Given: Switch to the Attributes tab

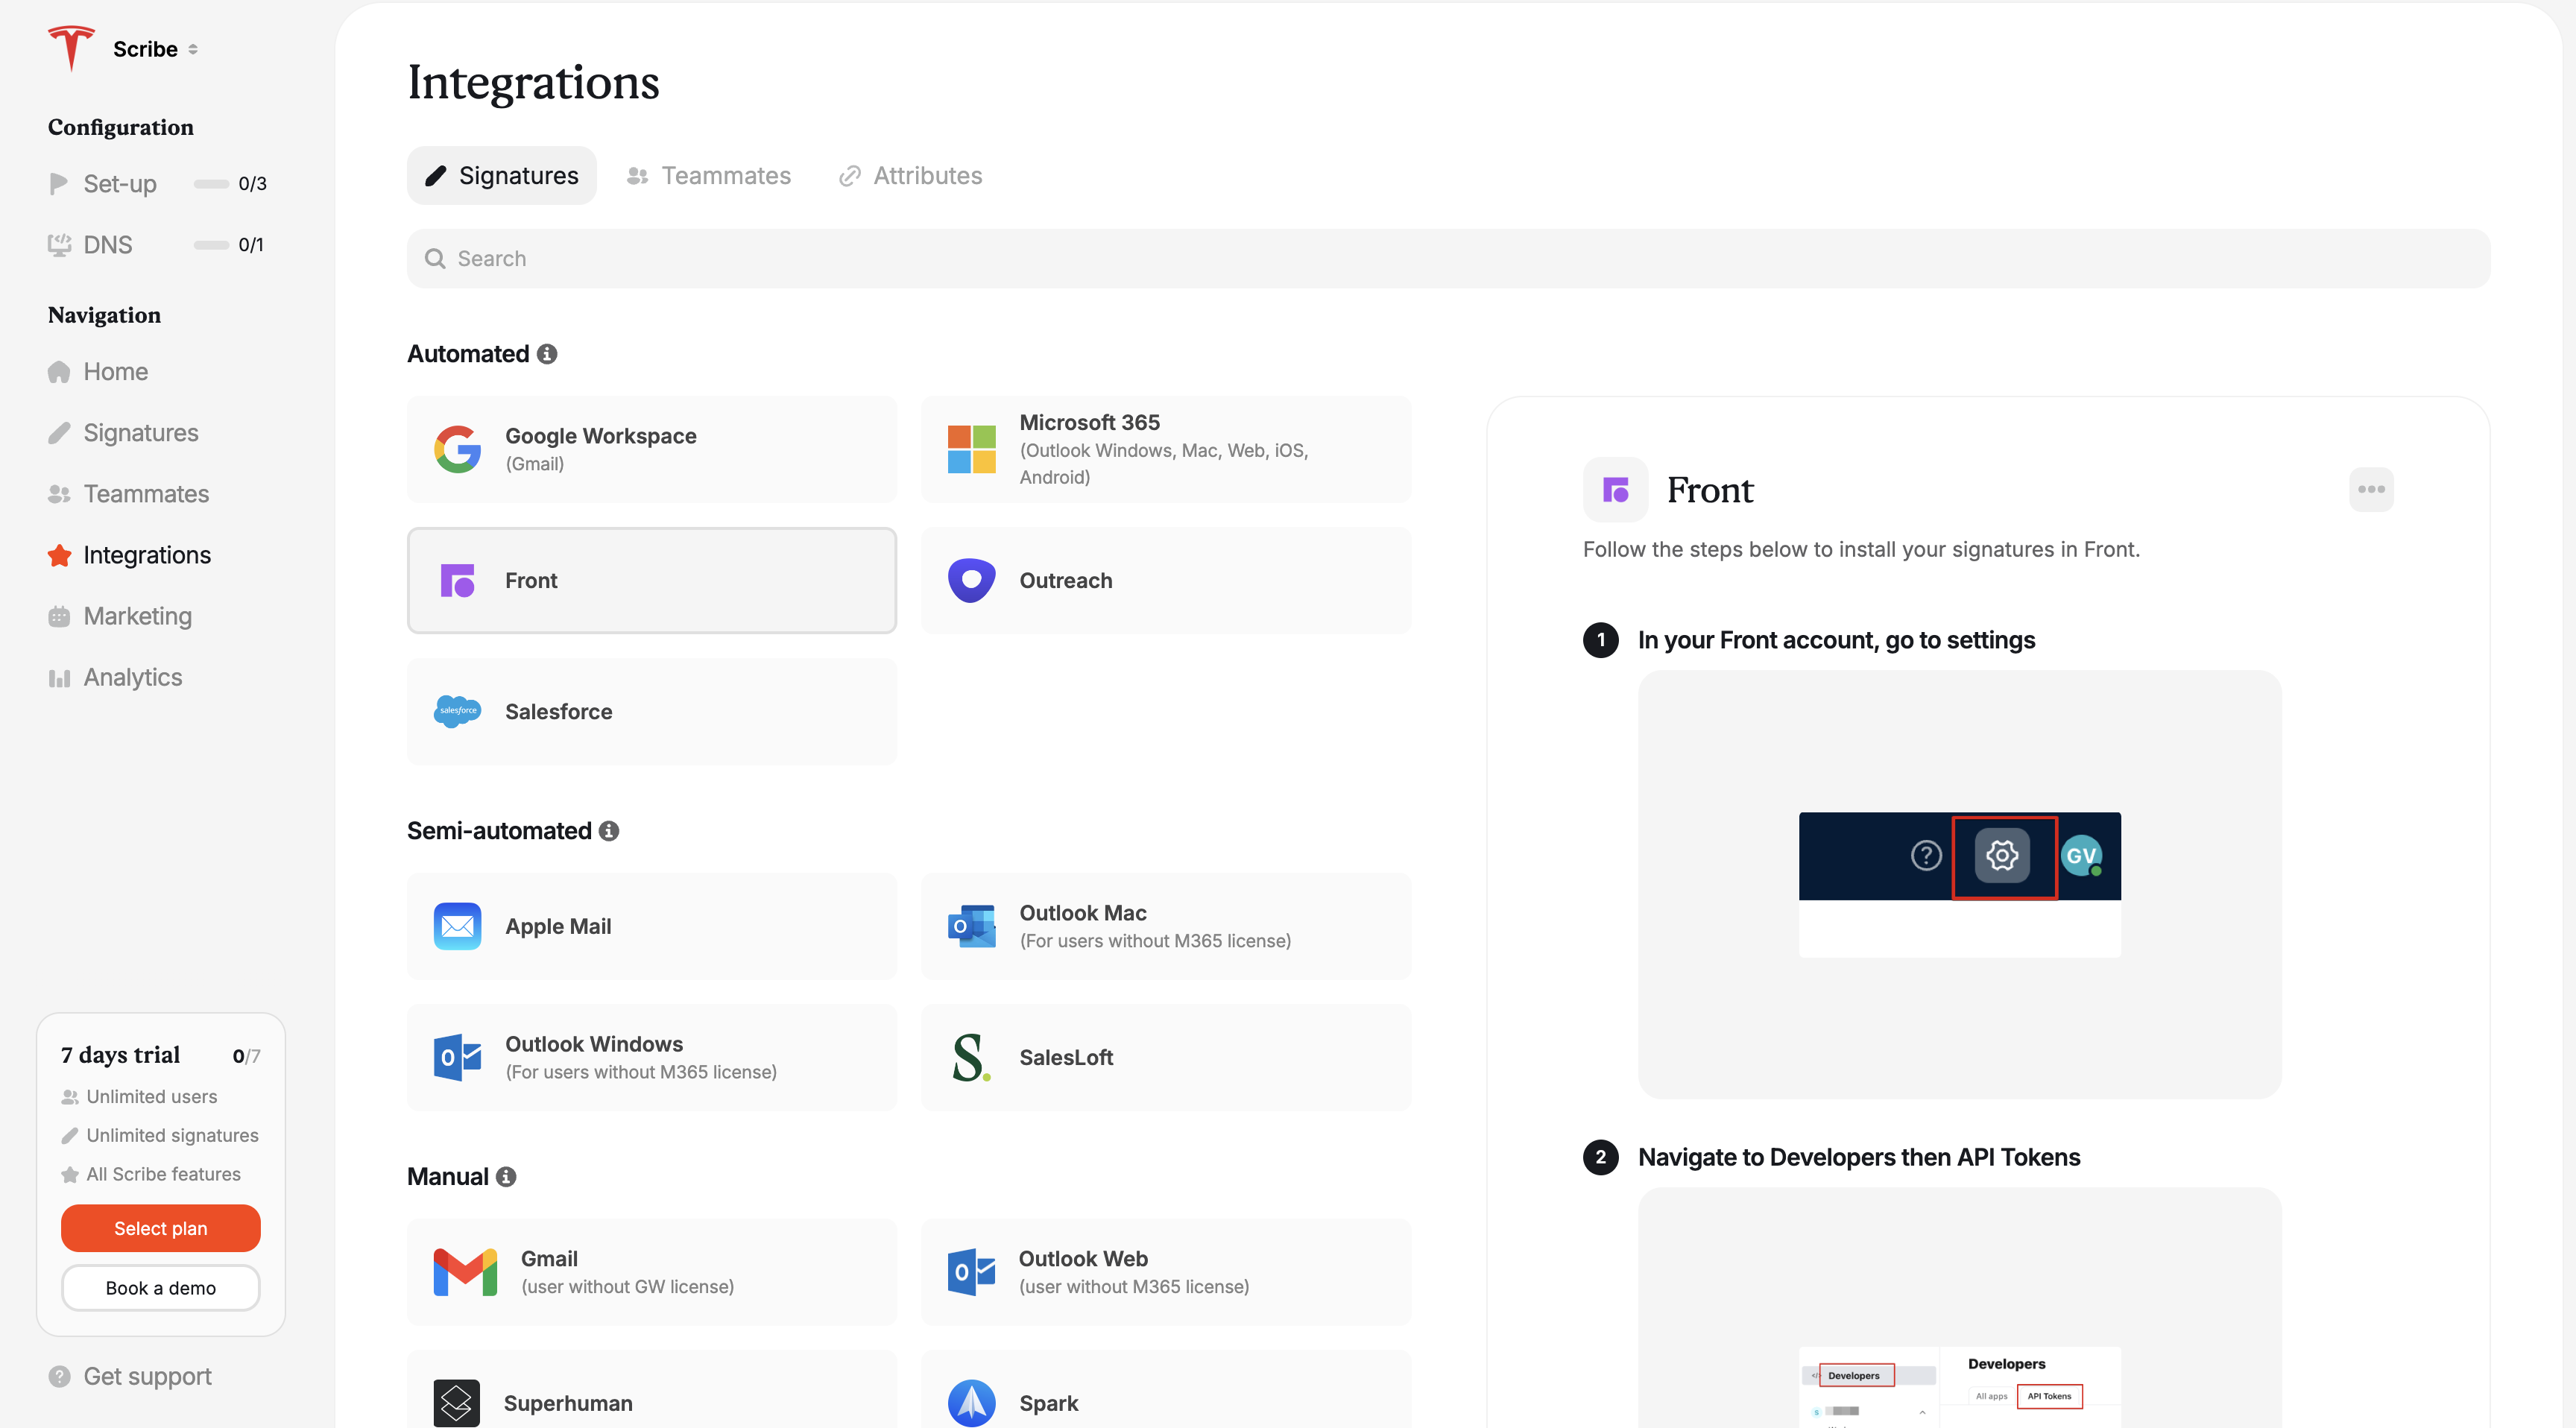Looking at the screenshot, I should click(x=911, y=176).
